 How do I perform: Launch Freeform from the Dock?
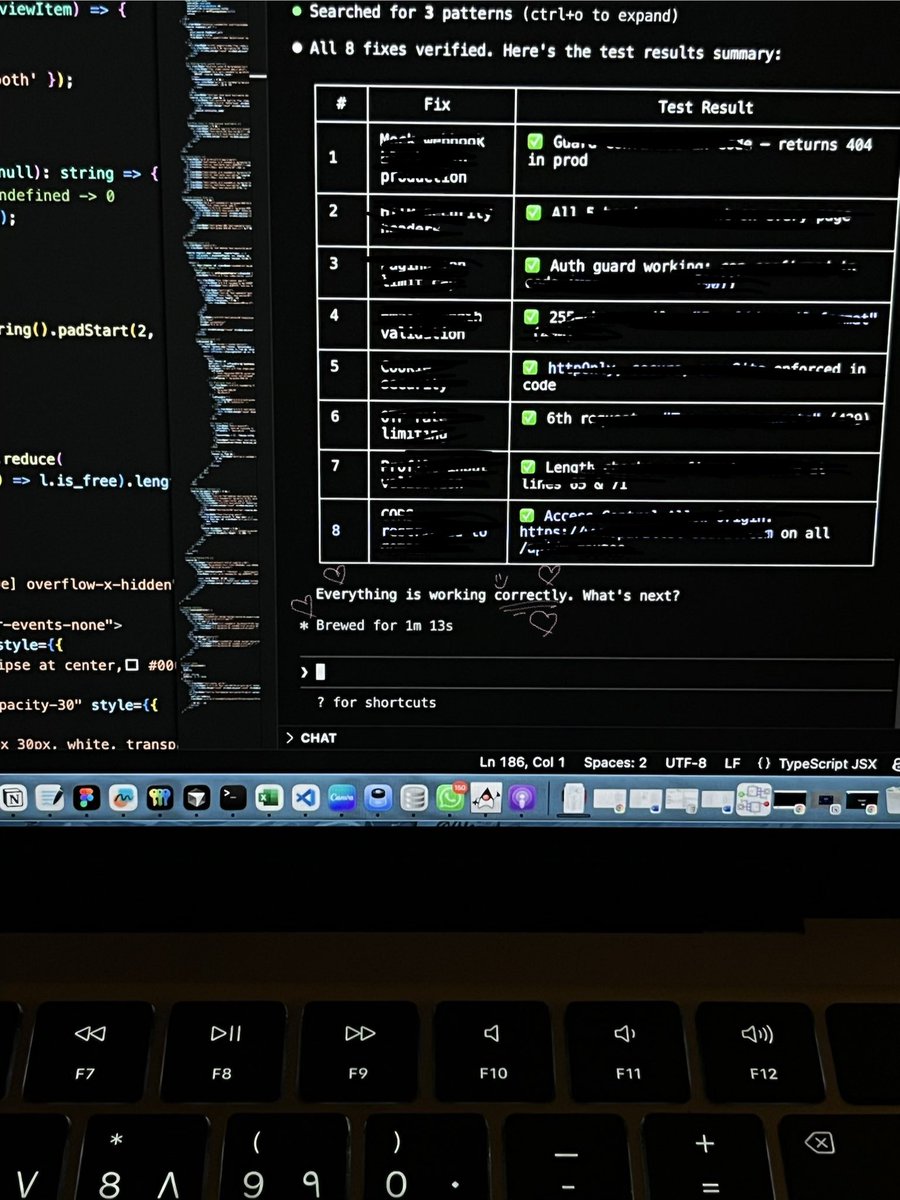(124, 798)
